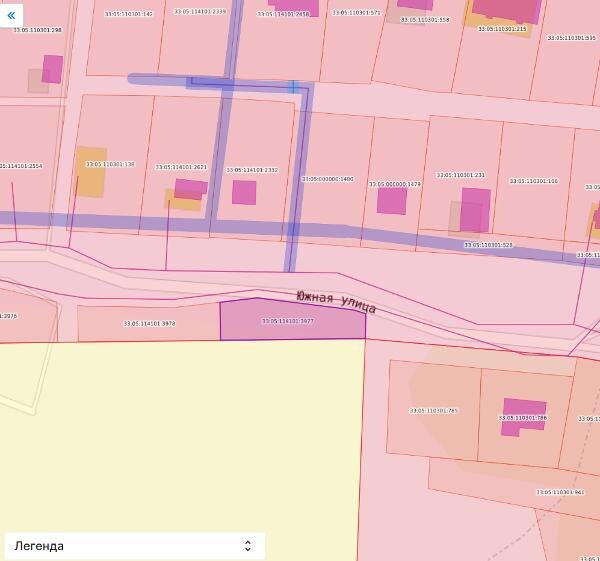Select highlighted parcel 33:05:114101:3977

(293, 319)
